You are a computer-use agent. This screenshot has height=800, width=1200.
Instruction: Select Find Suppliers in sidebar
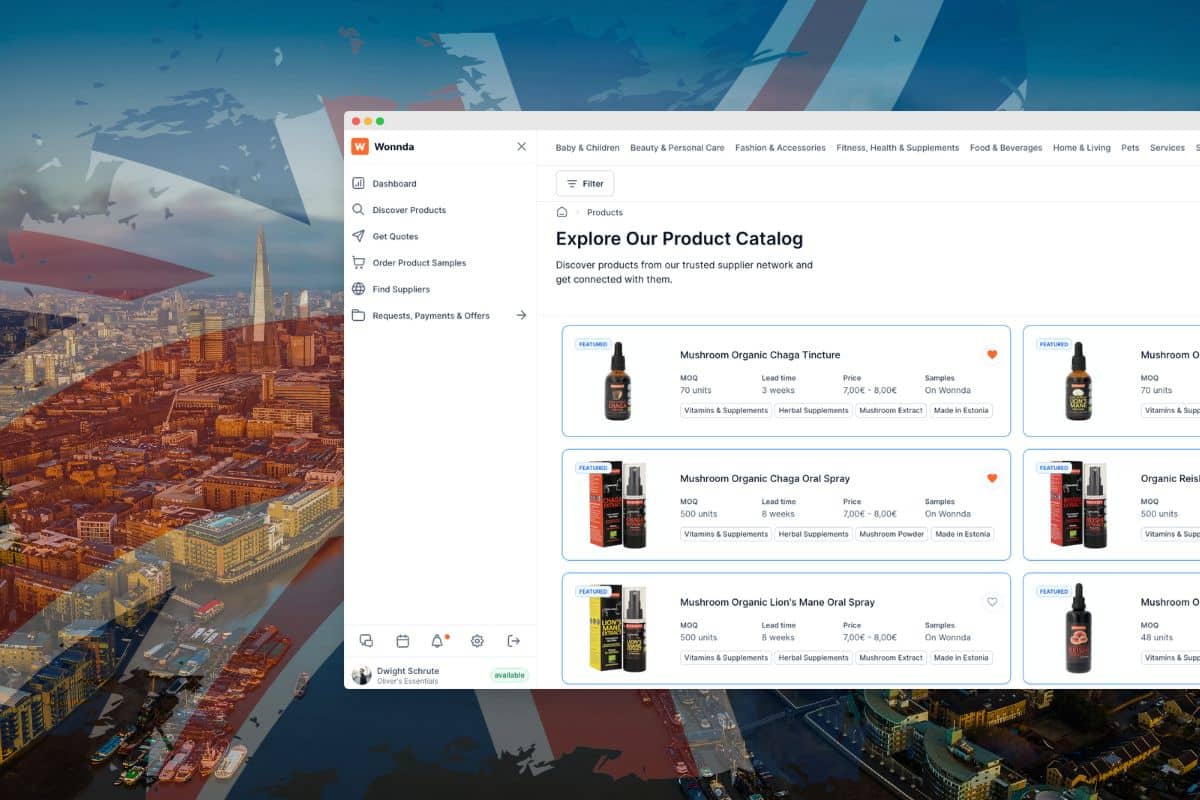[401, 289]
